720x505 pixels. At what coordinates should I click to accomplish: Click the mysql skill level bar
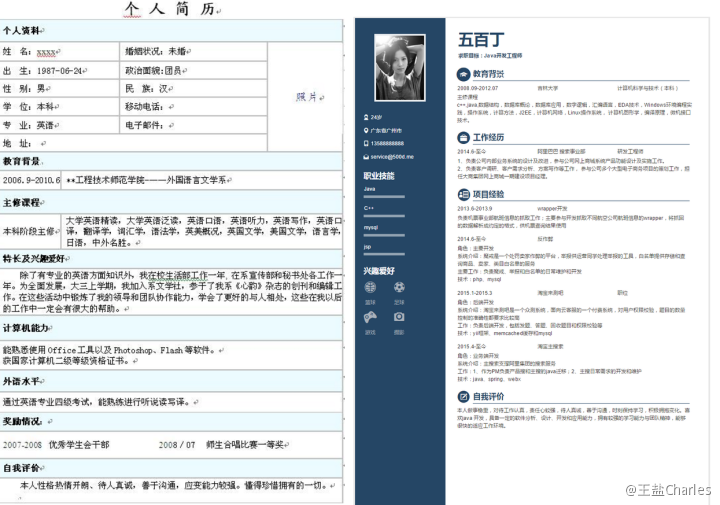point(384,235)
